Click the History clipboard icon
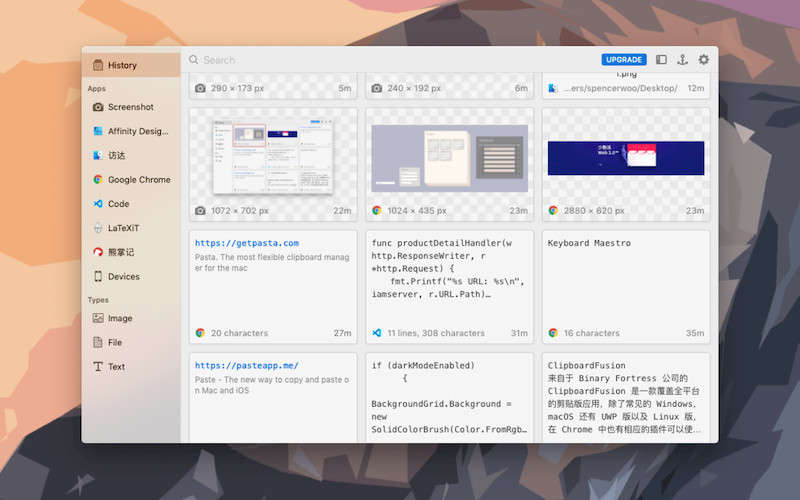The image size is (800, 500). (98, 65)
